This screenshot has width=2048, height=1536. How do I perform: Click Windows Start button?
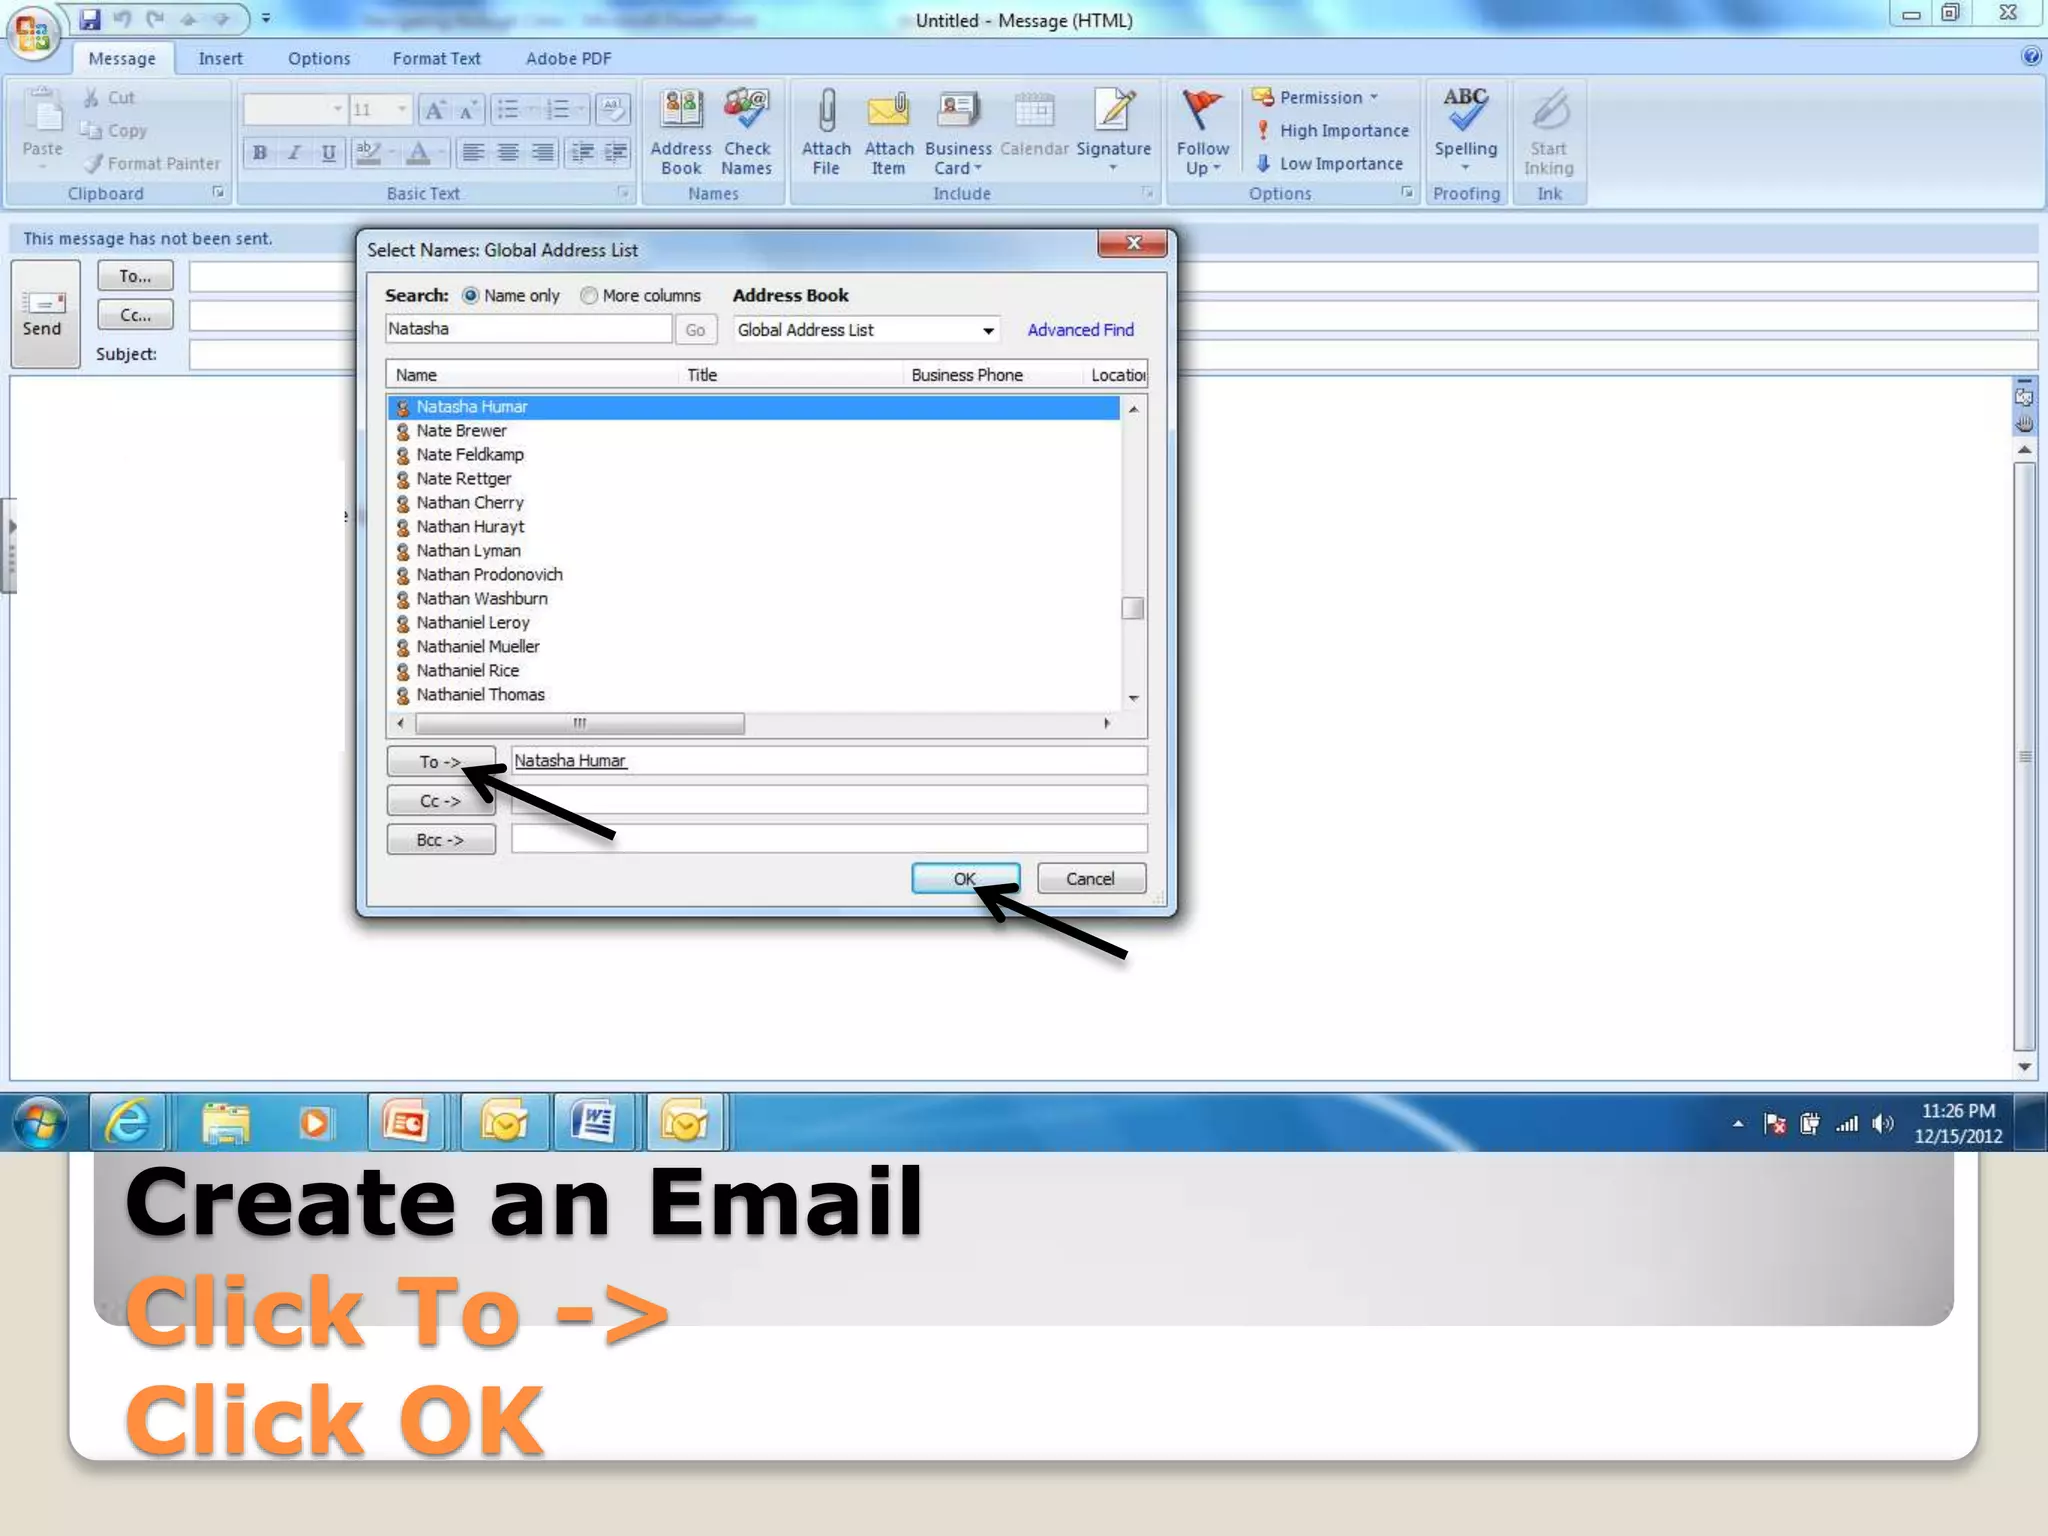[x=40, y=1122]
